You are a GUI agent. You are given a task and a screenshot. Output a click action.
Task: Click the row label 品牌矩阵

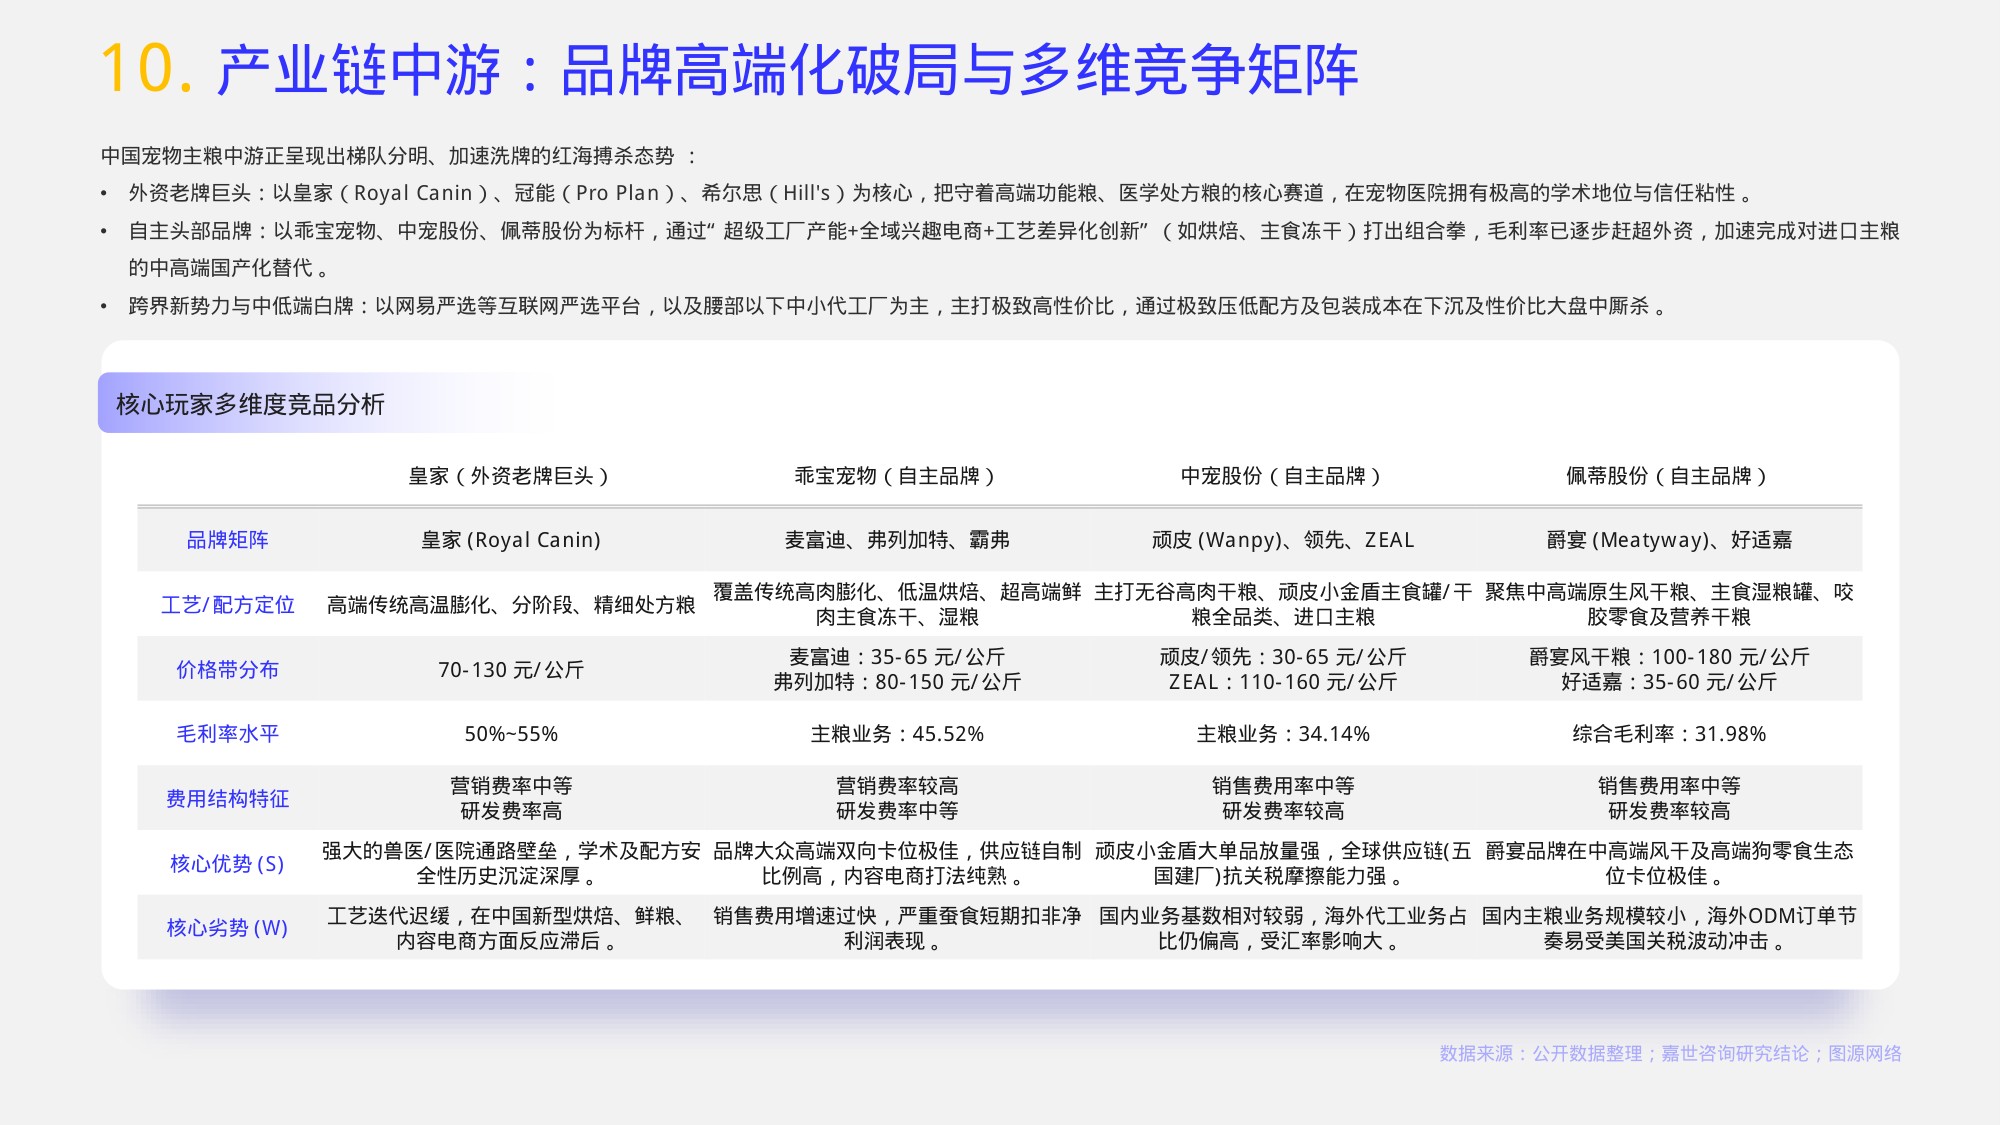(x=228, y=540)
